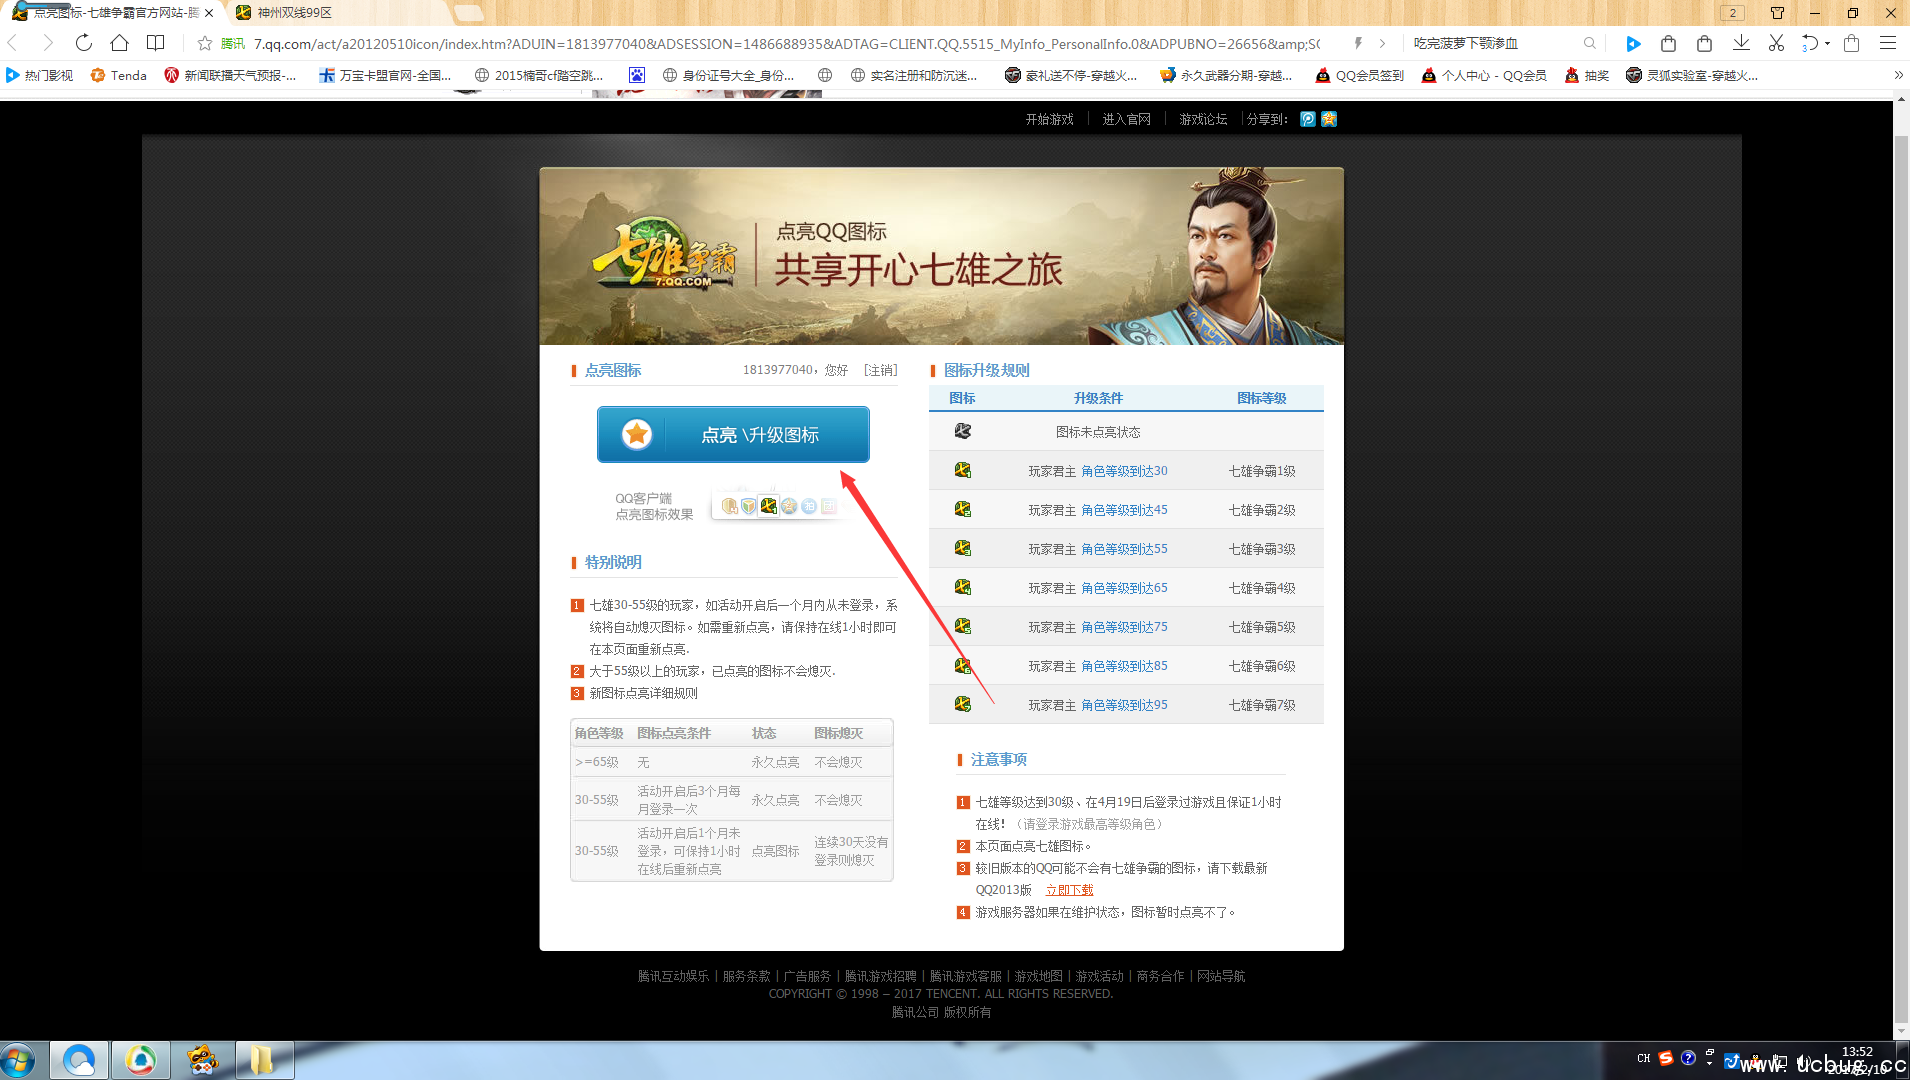Click 游戏论坛 link
1910x1080 pixels.
click(x=1203, y=119)
